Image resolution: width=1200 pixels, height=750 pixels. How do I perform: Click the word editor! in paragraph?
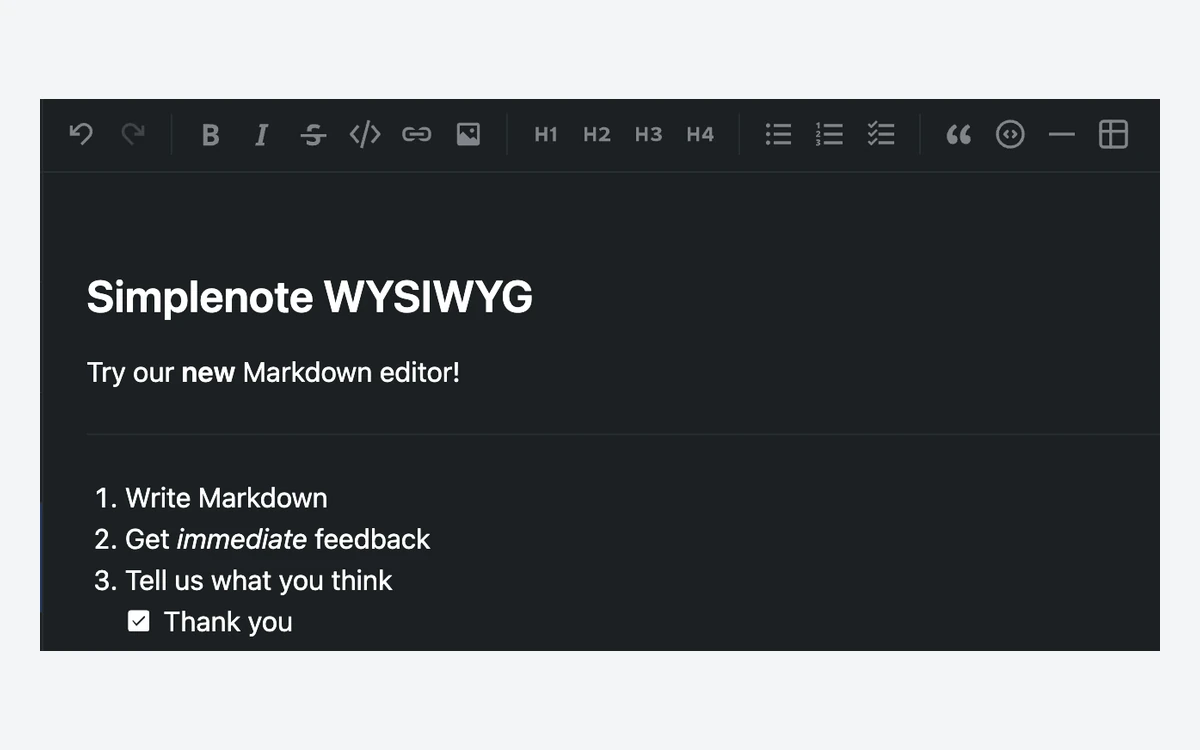tap(420, 373)
